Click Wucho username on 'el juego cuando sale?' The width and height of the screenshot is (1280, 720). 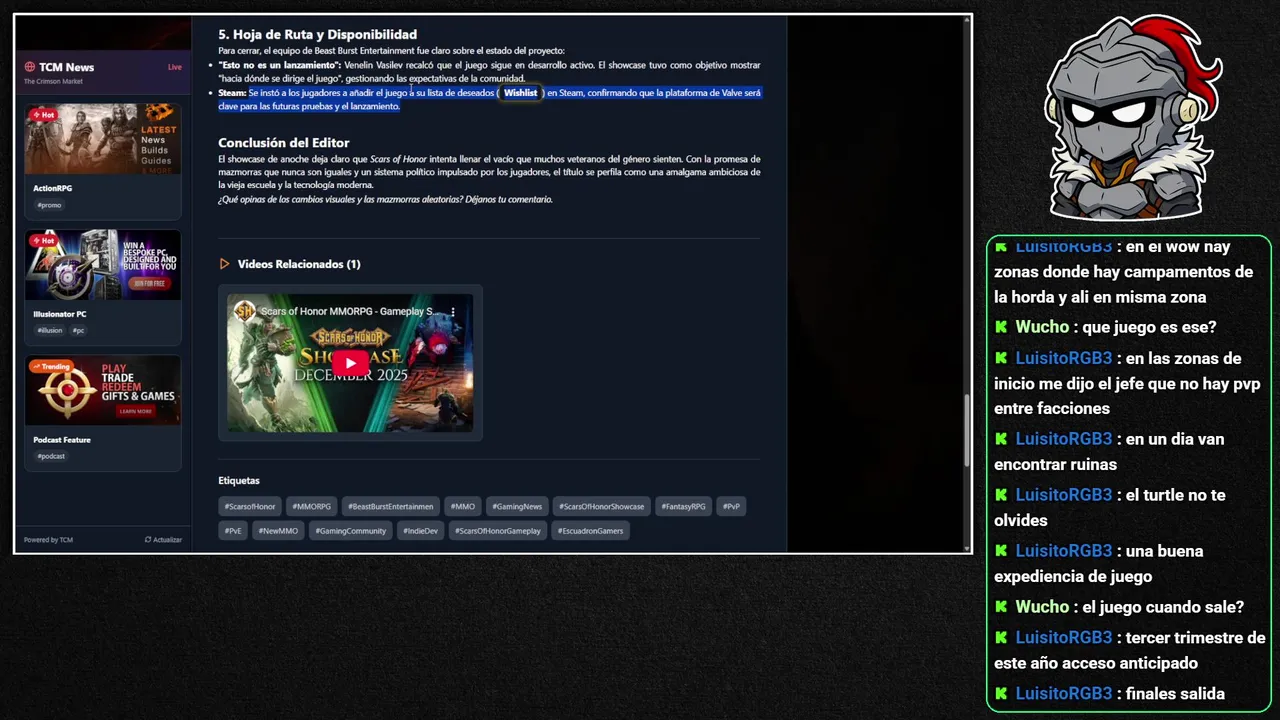[x=1042, y=607]
